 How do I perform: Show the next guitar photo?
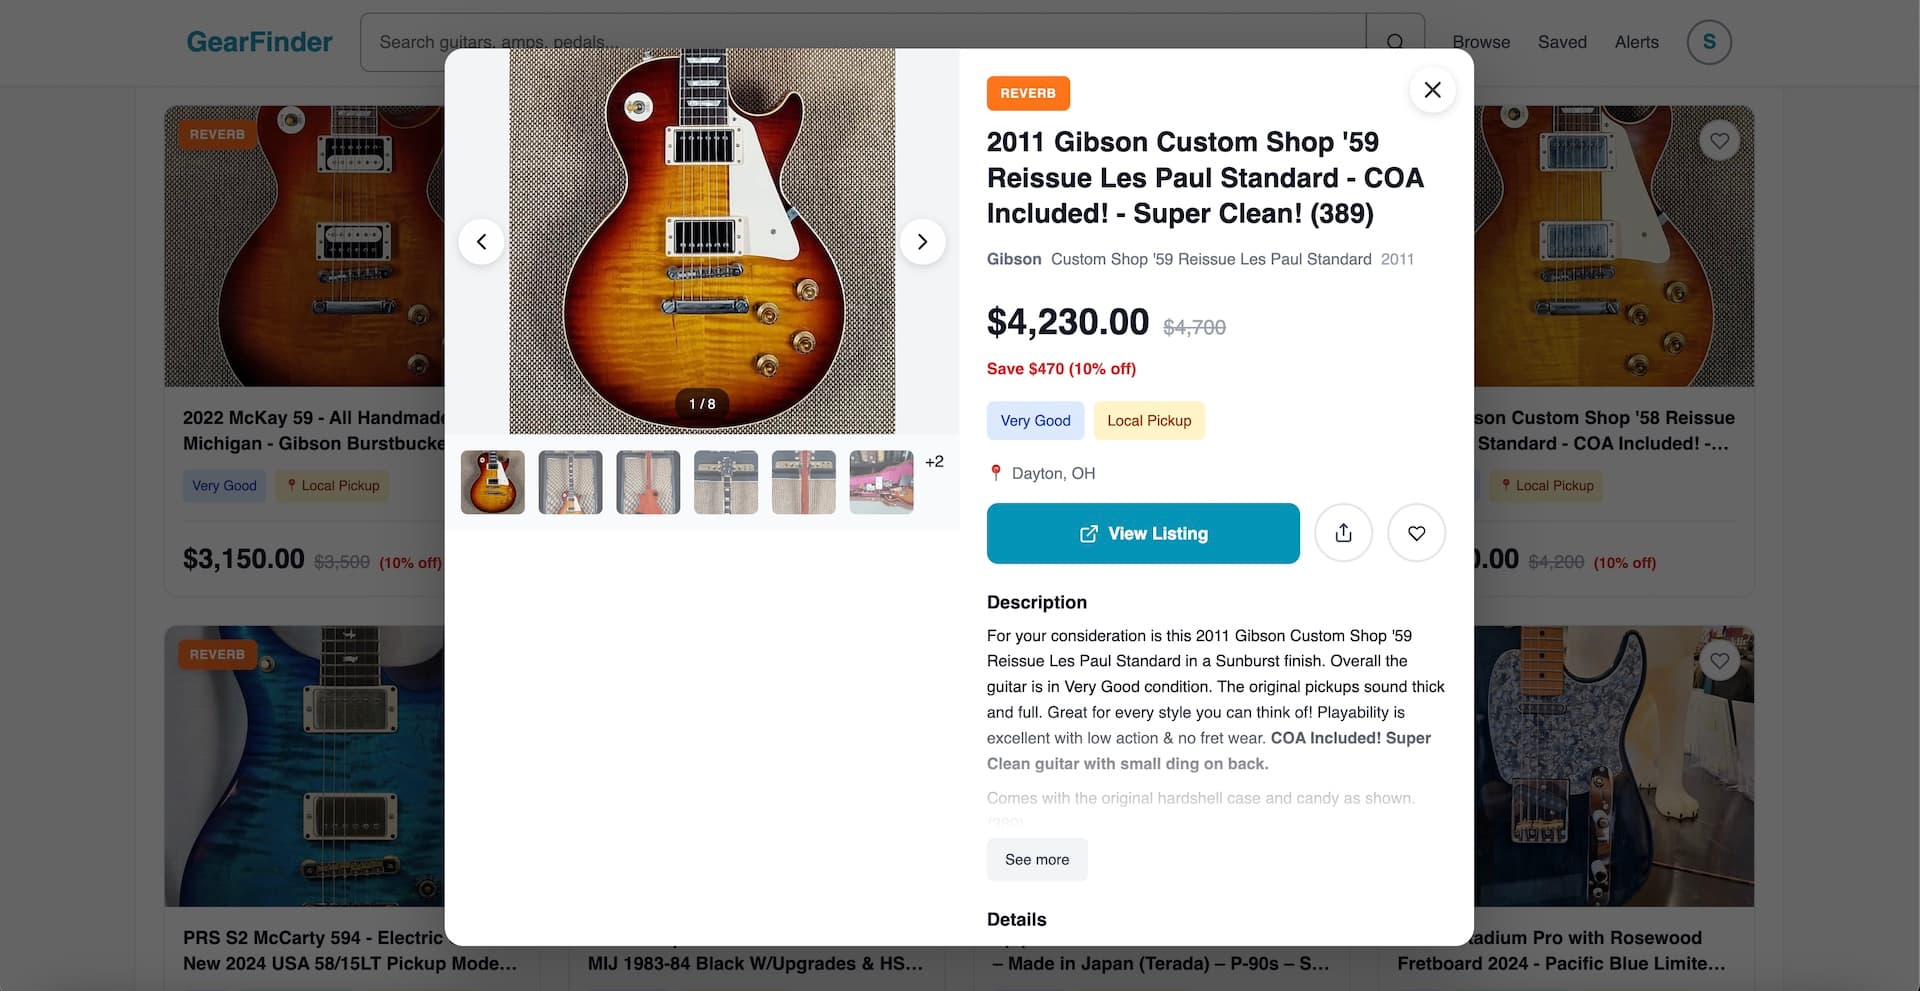tap(922, 242)
